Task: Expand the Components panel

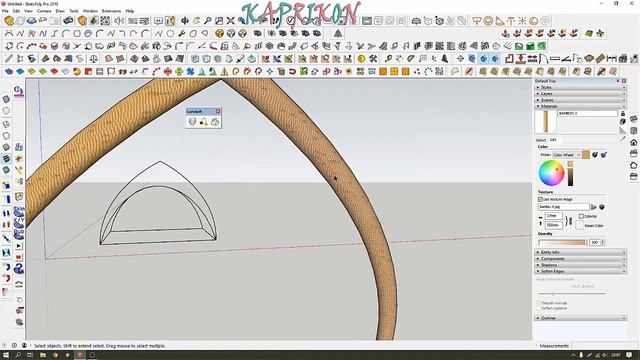Action: pyautogui.click(x=580, y=259)
